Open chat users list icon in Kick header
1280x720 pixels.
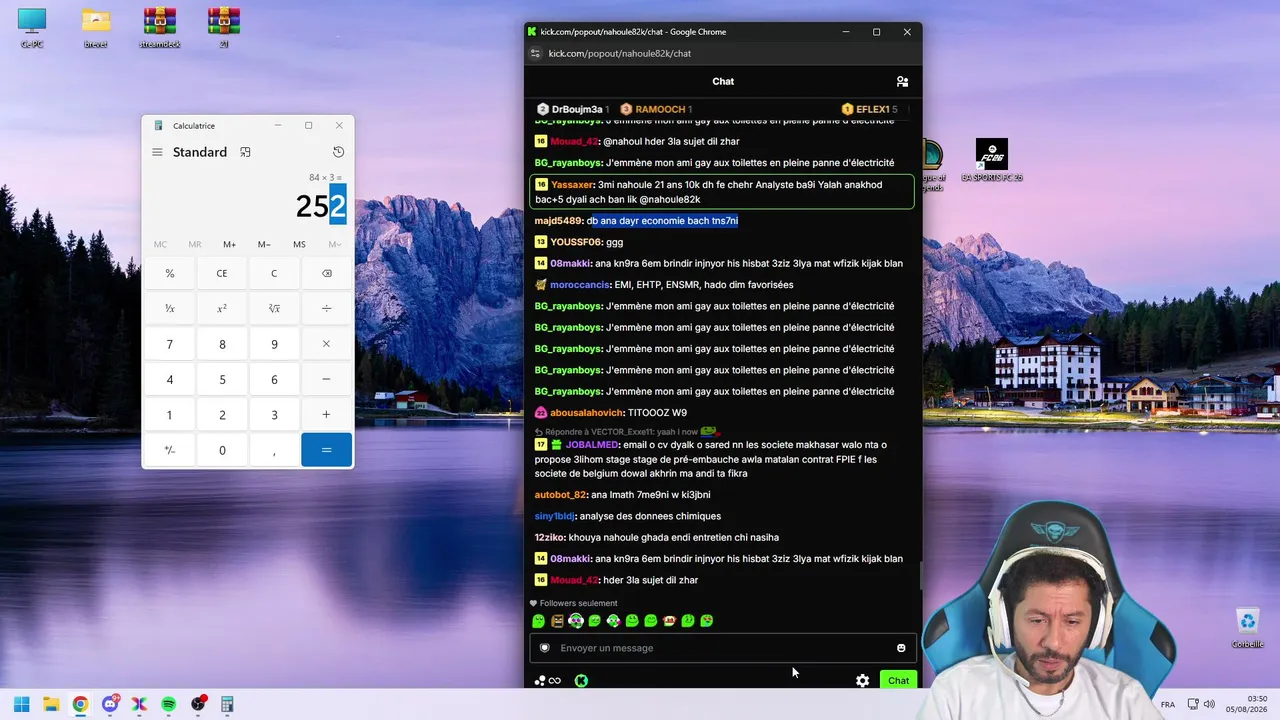coord(902,82)
